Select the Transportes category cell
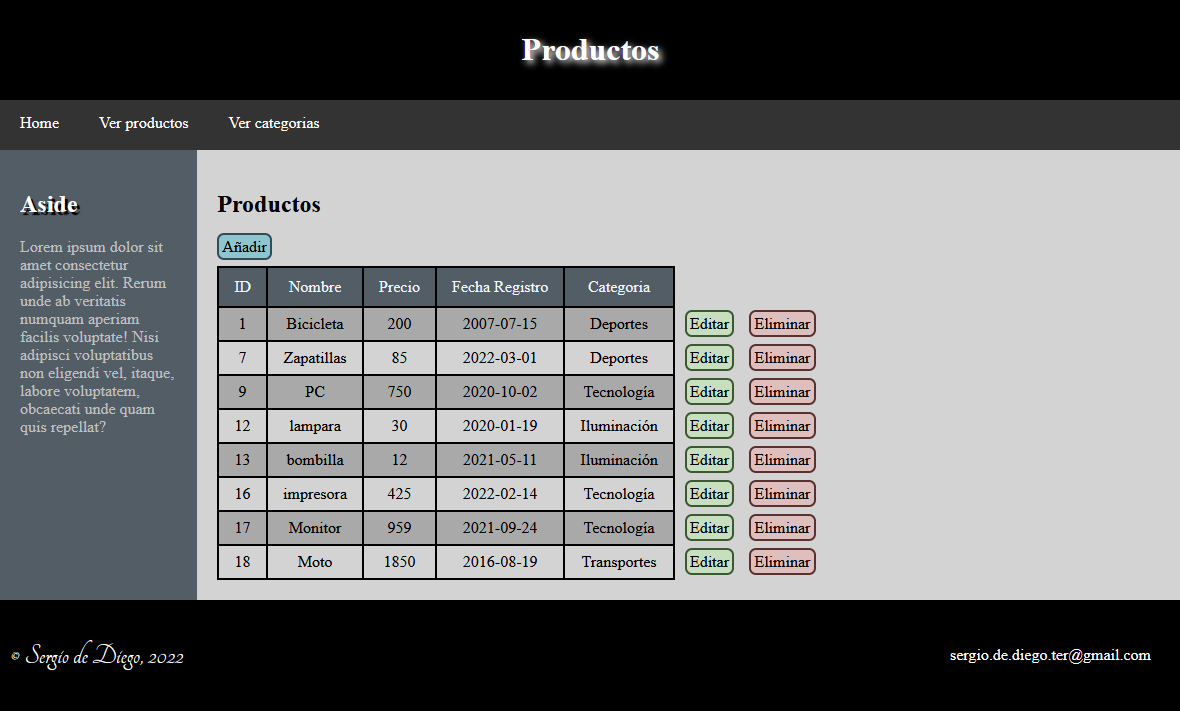Screen dimensions: 1180x711 [619, 562]
